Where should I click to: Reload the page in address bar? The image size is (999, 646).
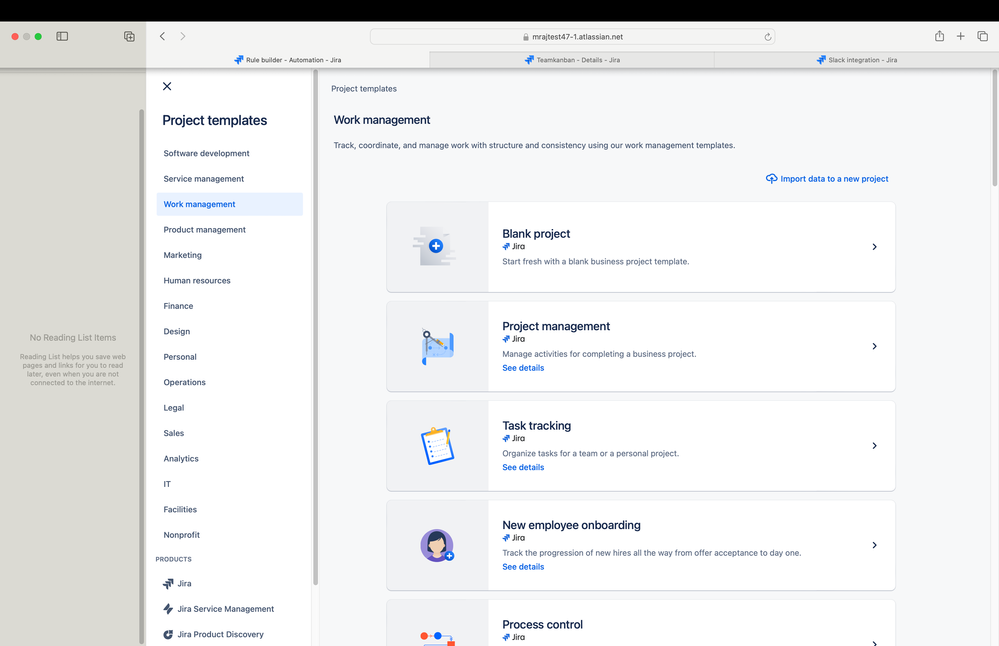point(768,37)
